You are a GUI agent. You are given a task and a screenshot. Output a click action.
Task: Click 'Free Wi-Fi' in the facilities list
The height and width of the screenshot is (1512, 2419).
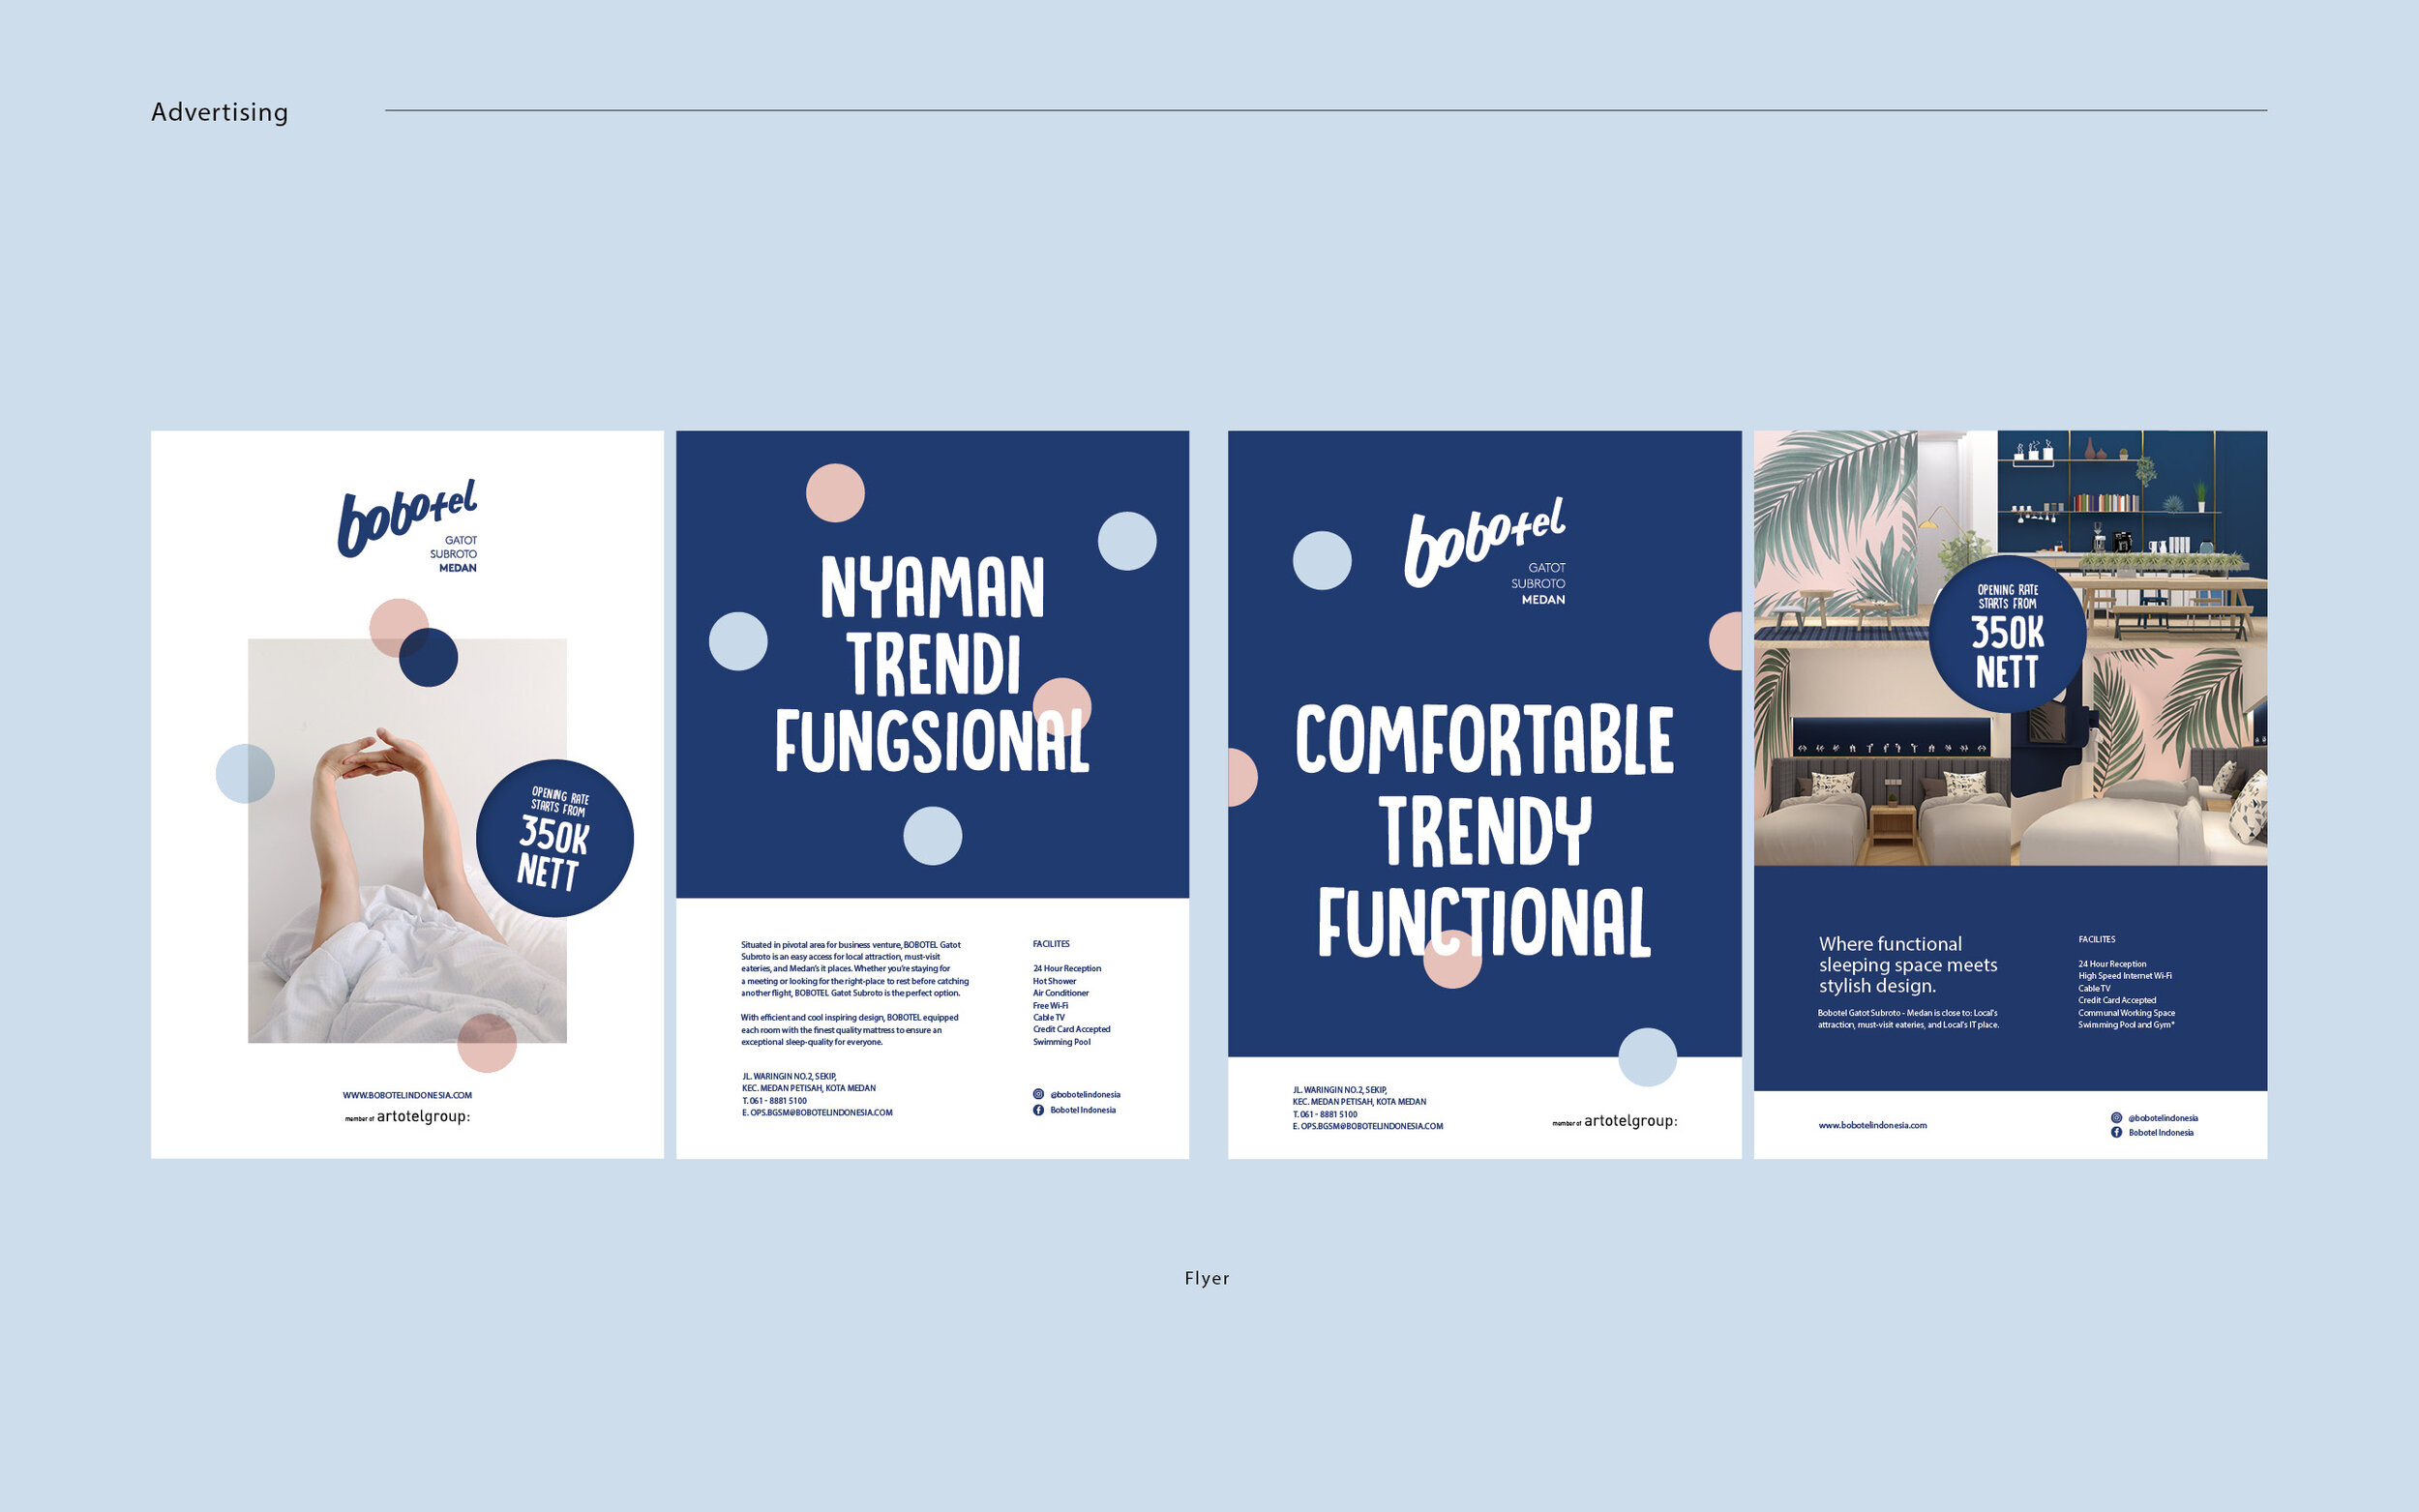pyautogui.click(x=1050, y=1005)
